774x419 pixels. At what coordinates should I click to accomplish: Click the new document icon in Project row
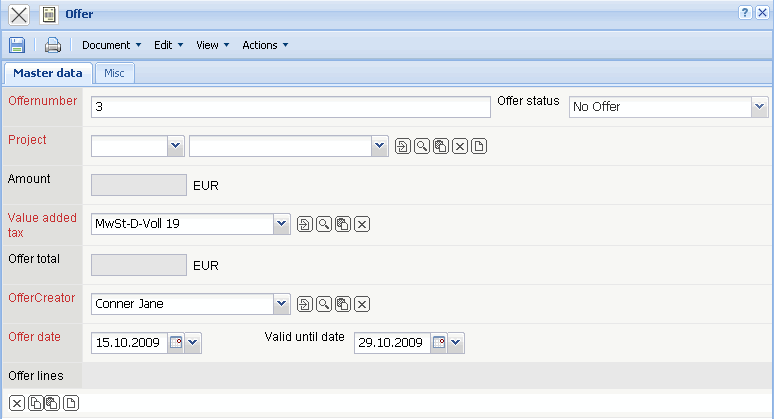tap(479, 147)
